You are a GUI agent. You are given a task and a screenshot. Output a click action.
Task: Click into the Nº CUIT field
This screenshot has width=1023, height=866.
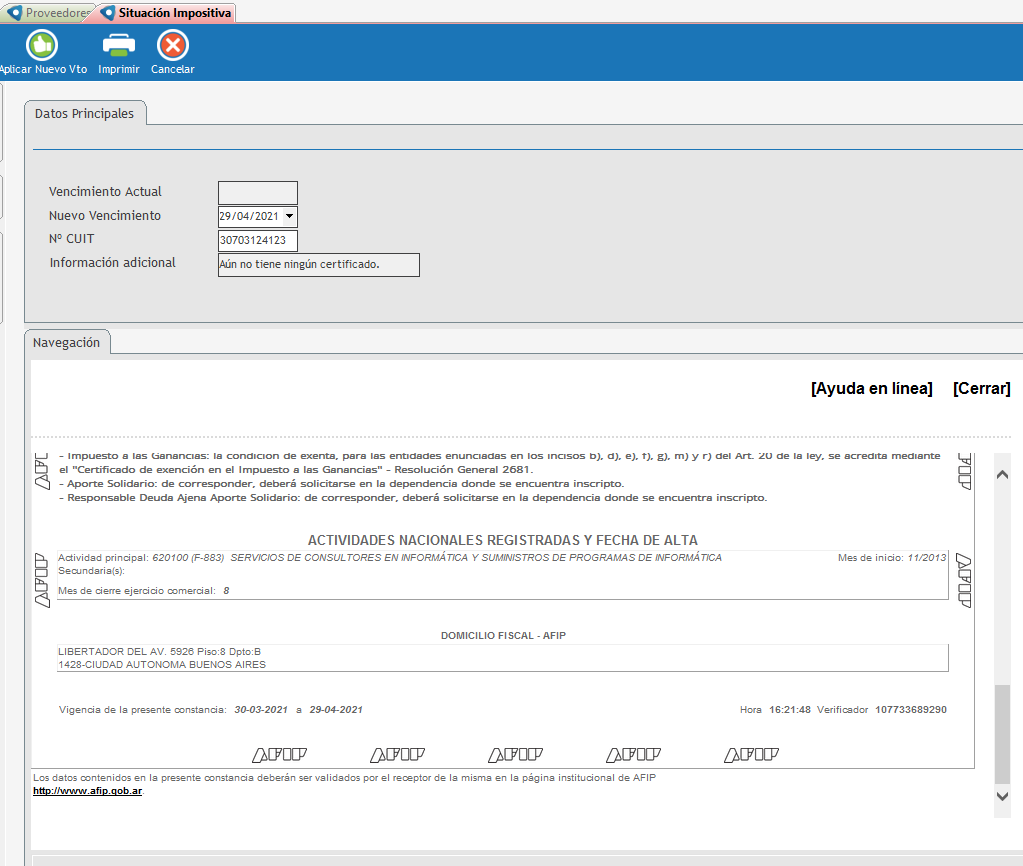pyautogui.click(x=257, y=240)
